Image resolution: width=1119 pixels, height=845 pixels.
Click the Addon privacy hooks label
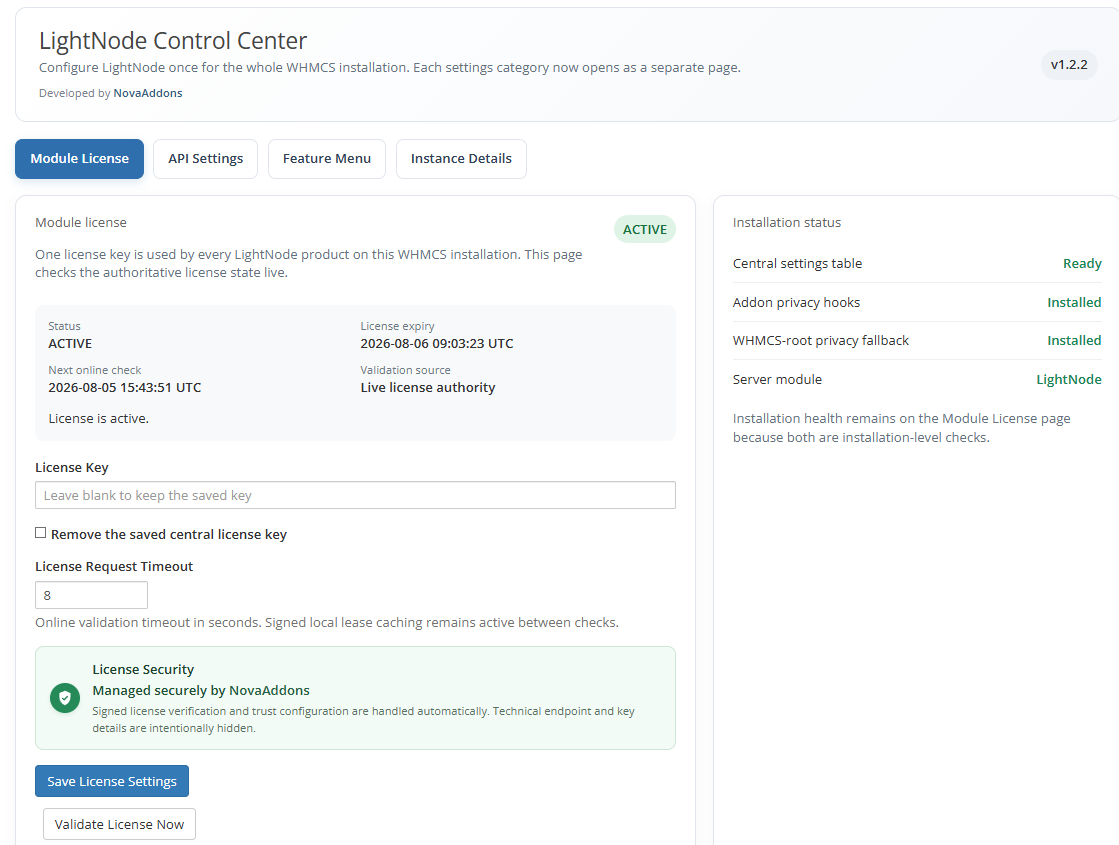click(x=796, y=303)
